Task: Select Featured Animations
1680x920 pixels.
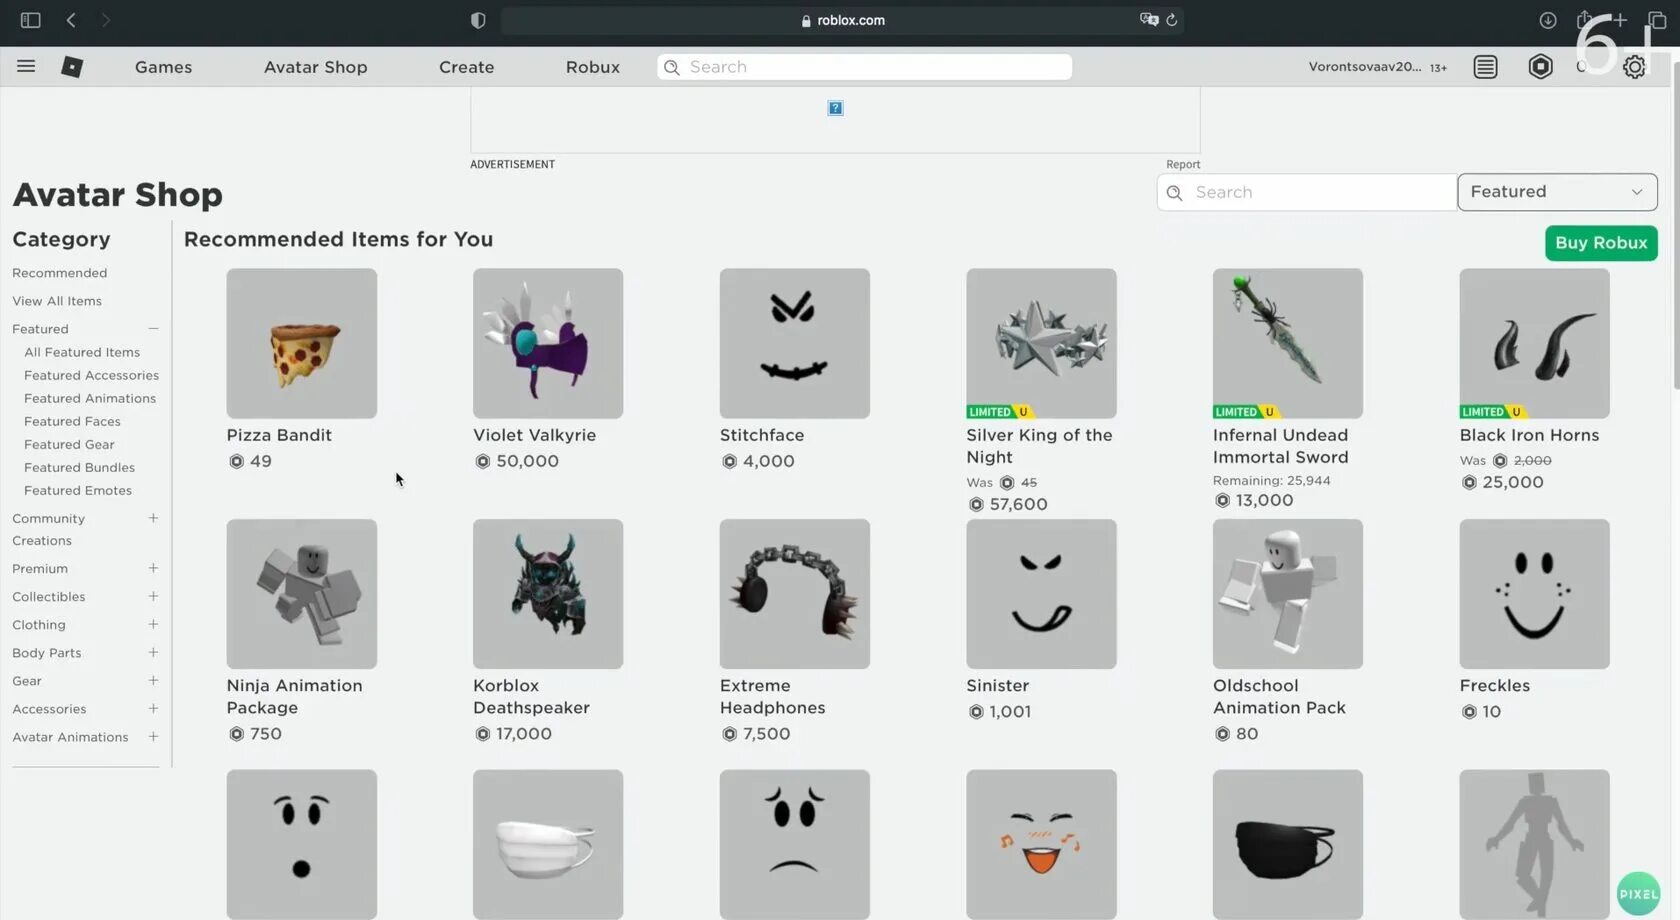Action: click(90, 398)
